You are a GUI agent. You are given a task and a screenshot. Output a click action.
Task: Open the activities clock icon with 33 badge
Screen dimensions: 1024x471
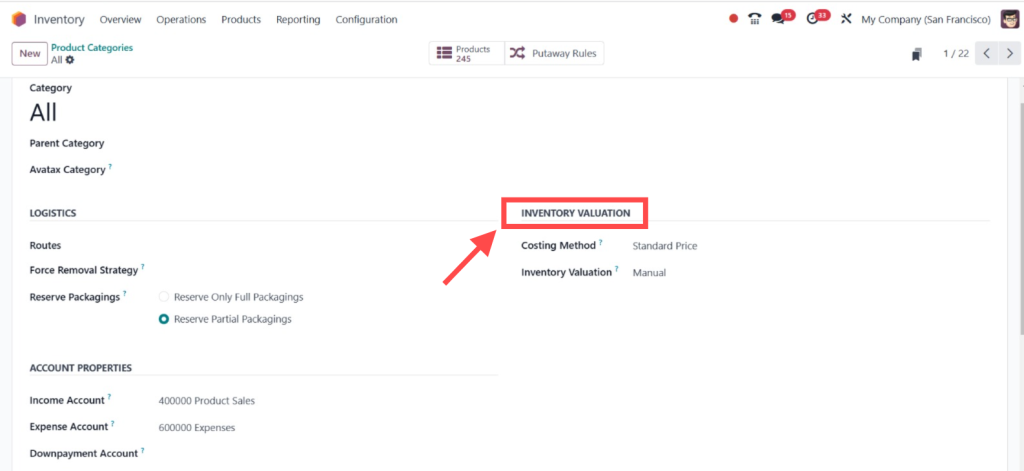click(x=812, y=19)
